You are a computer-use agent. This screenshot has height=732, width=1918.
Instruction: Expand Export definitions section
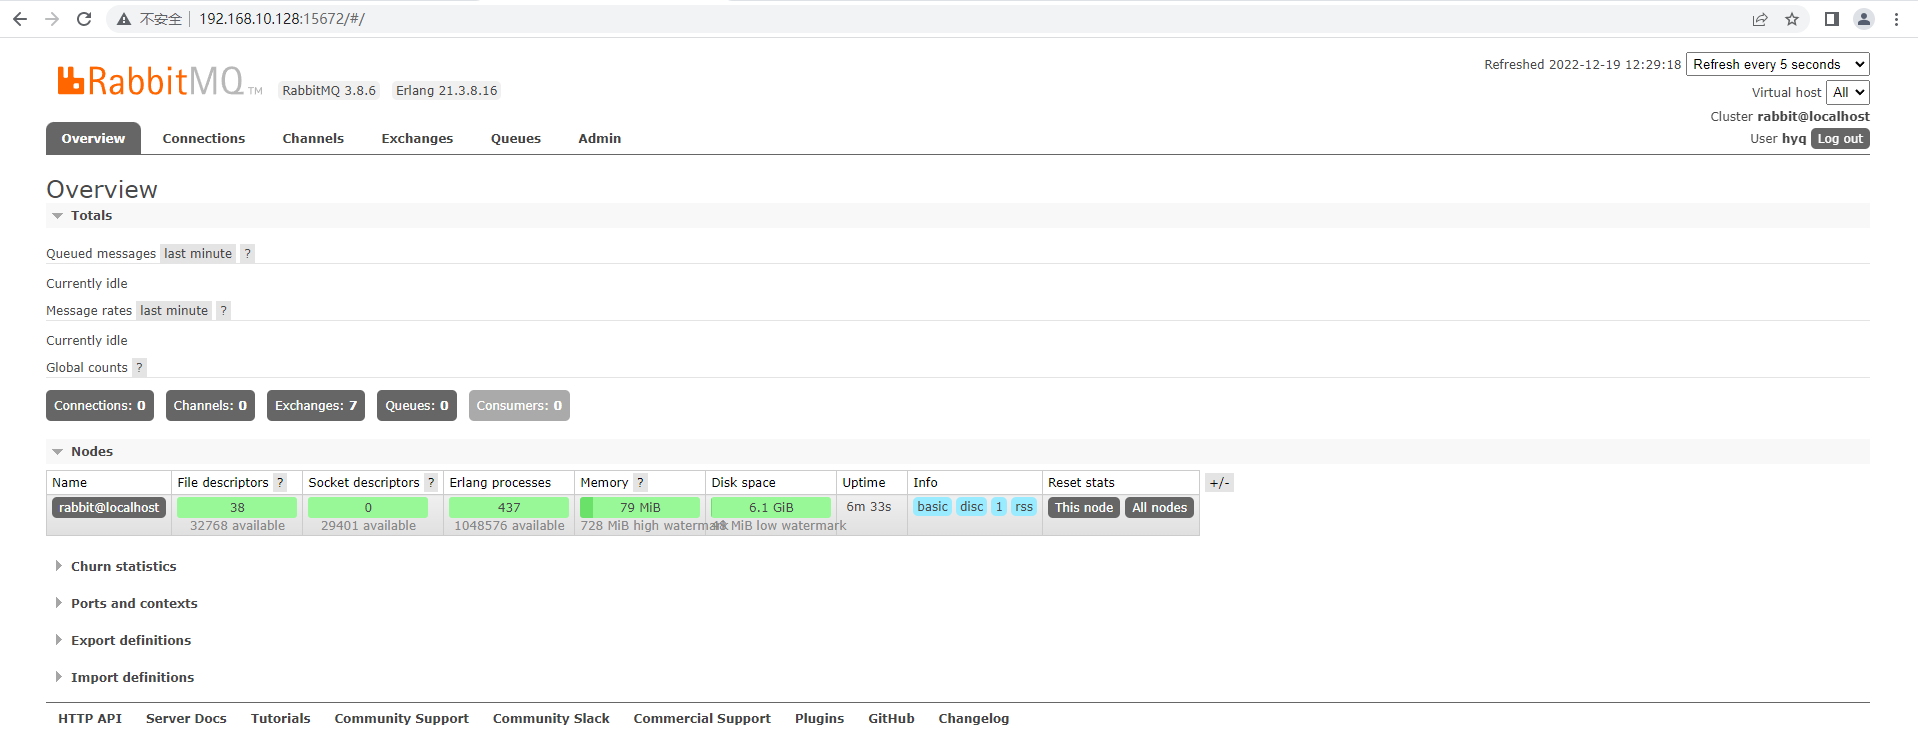click(130, 641)
